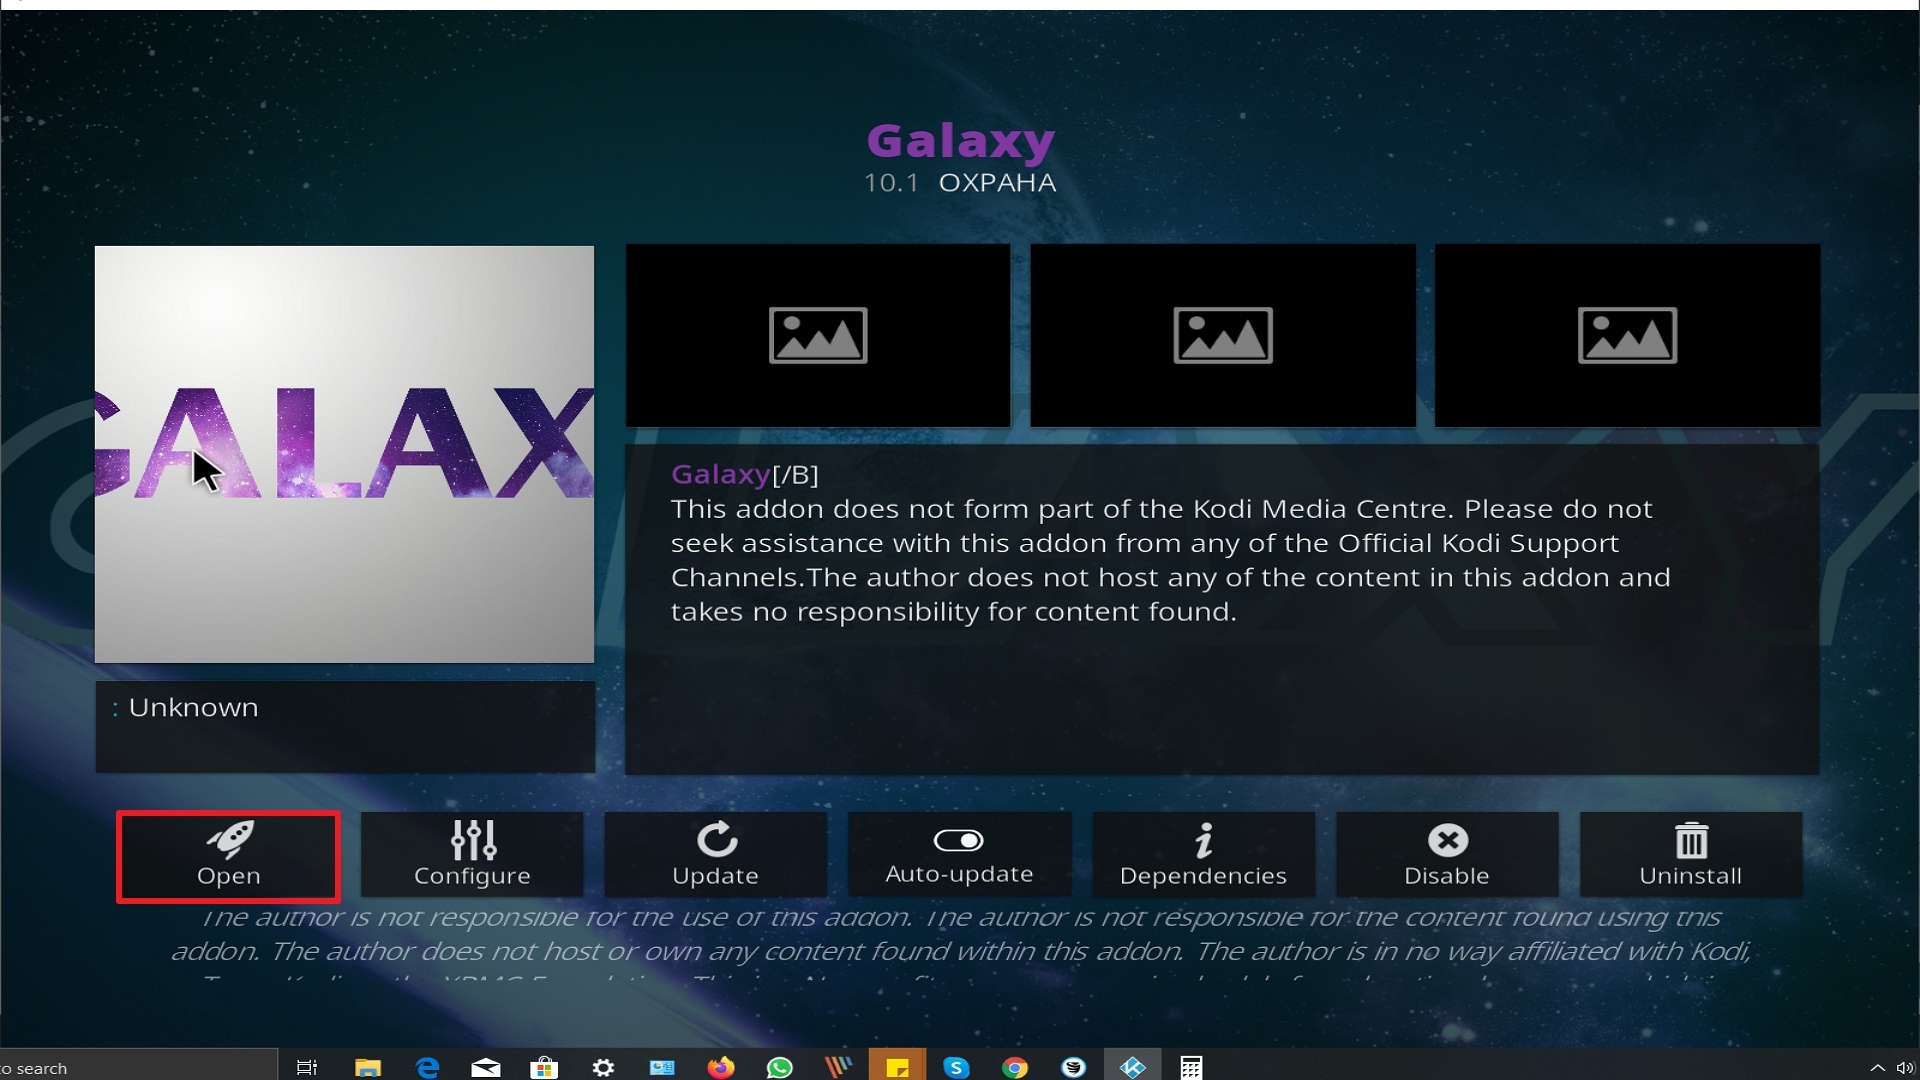This screenshot has width=1920, height=1080.
Task: Launch Microsoft Edge from the taskbar
Action: click(428, 1067)
